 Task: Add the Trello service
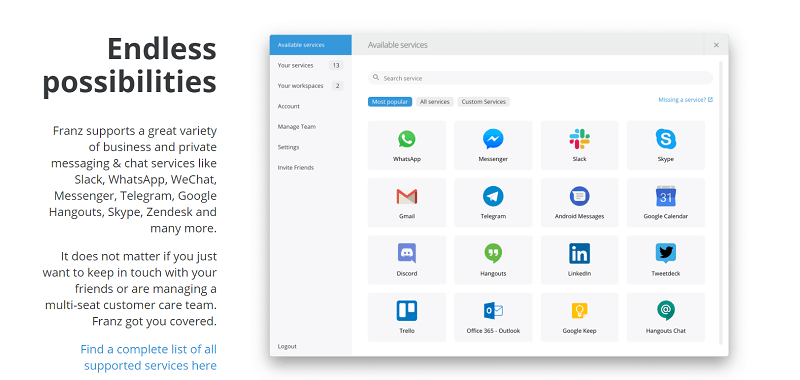tap(407, 317)
